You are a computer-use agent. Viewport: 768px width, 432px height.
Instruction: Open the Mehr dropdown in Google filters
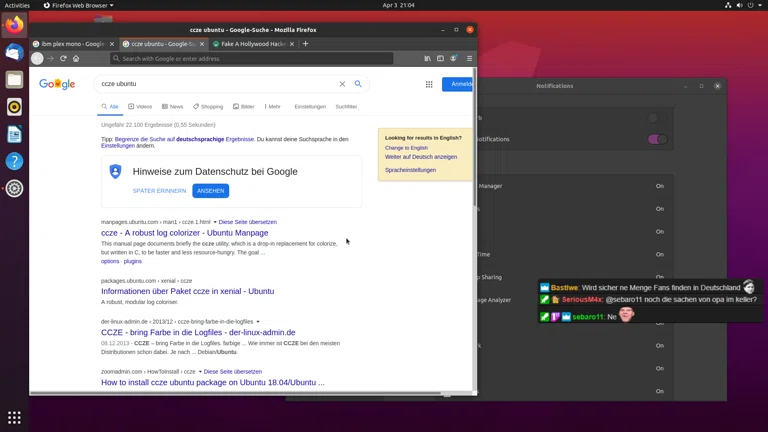click(x=273, y=106)
